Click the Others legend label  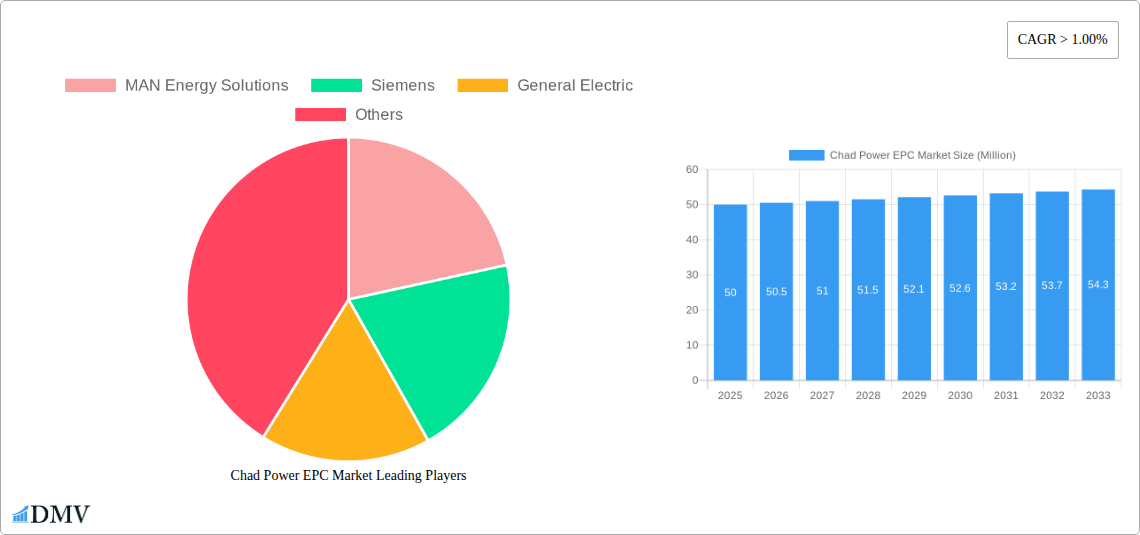click(x=379, y=114)
